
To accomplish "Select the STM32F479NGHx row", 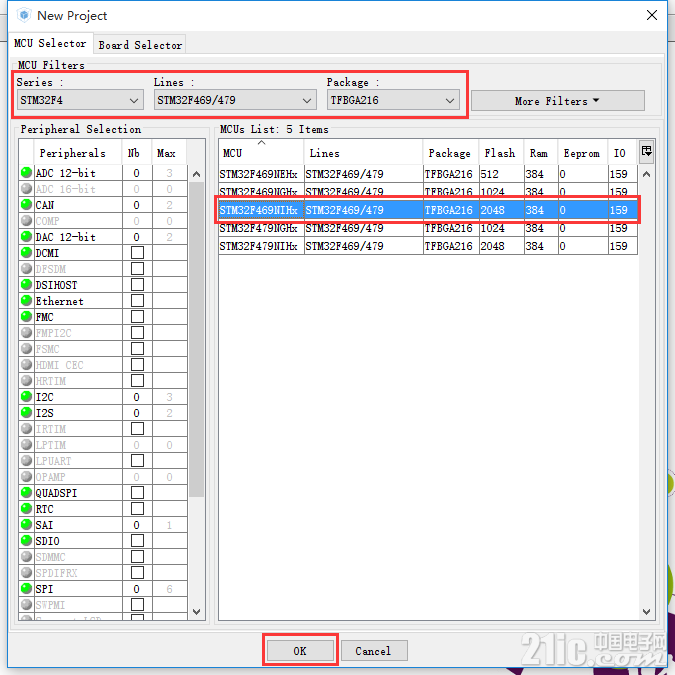I will tap(428, 228).
